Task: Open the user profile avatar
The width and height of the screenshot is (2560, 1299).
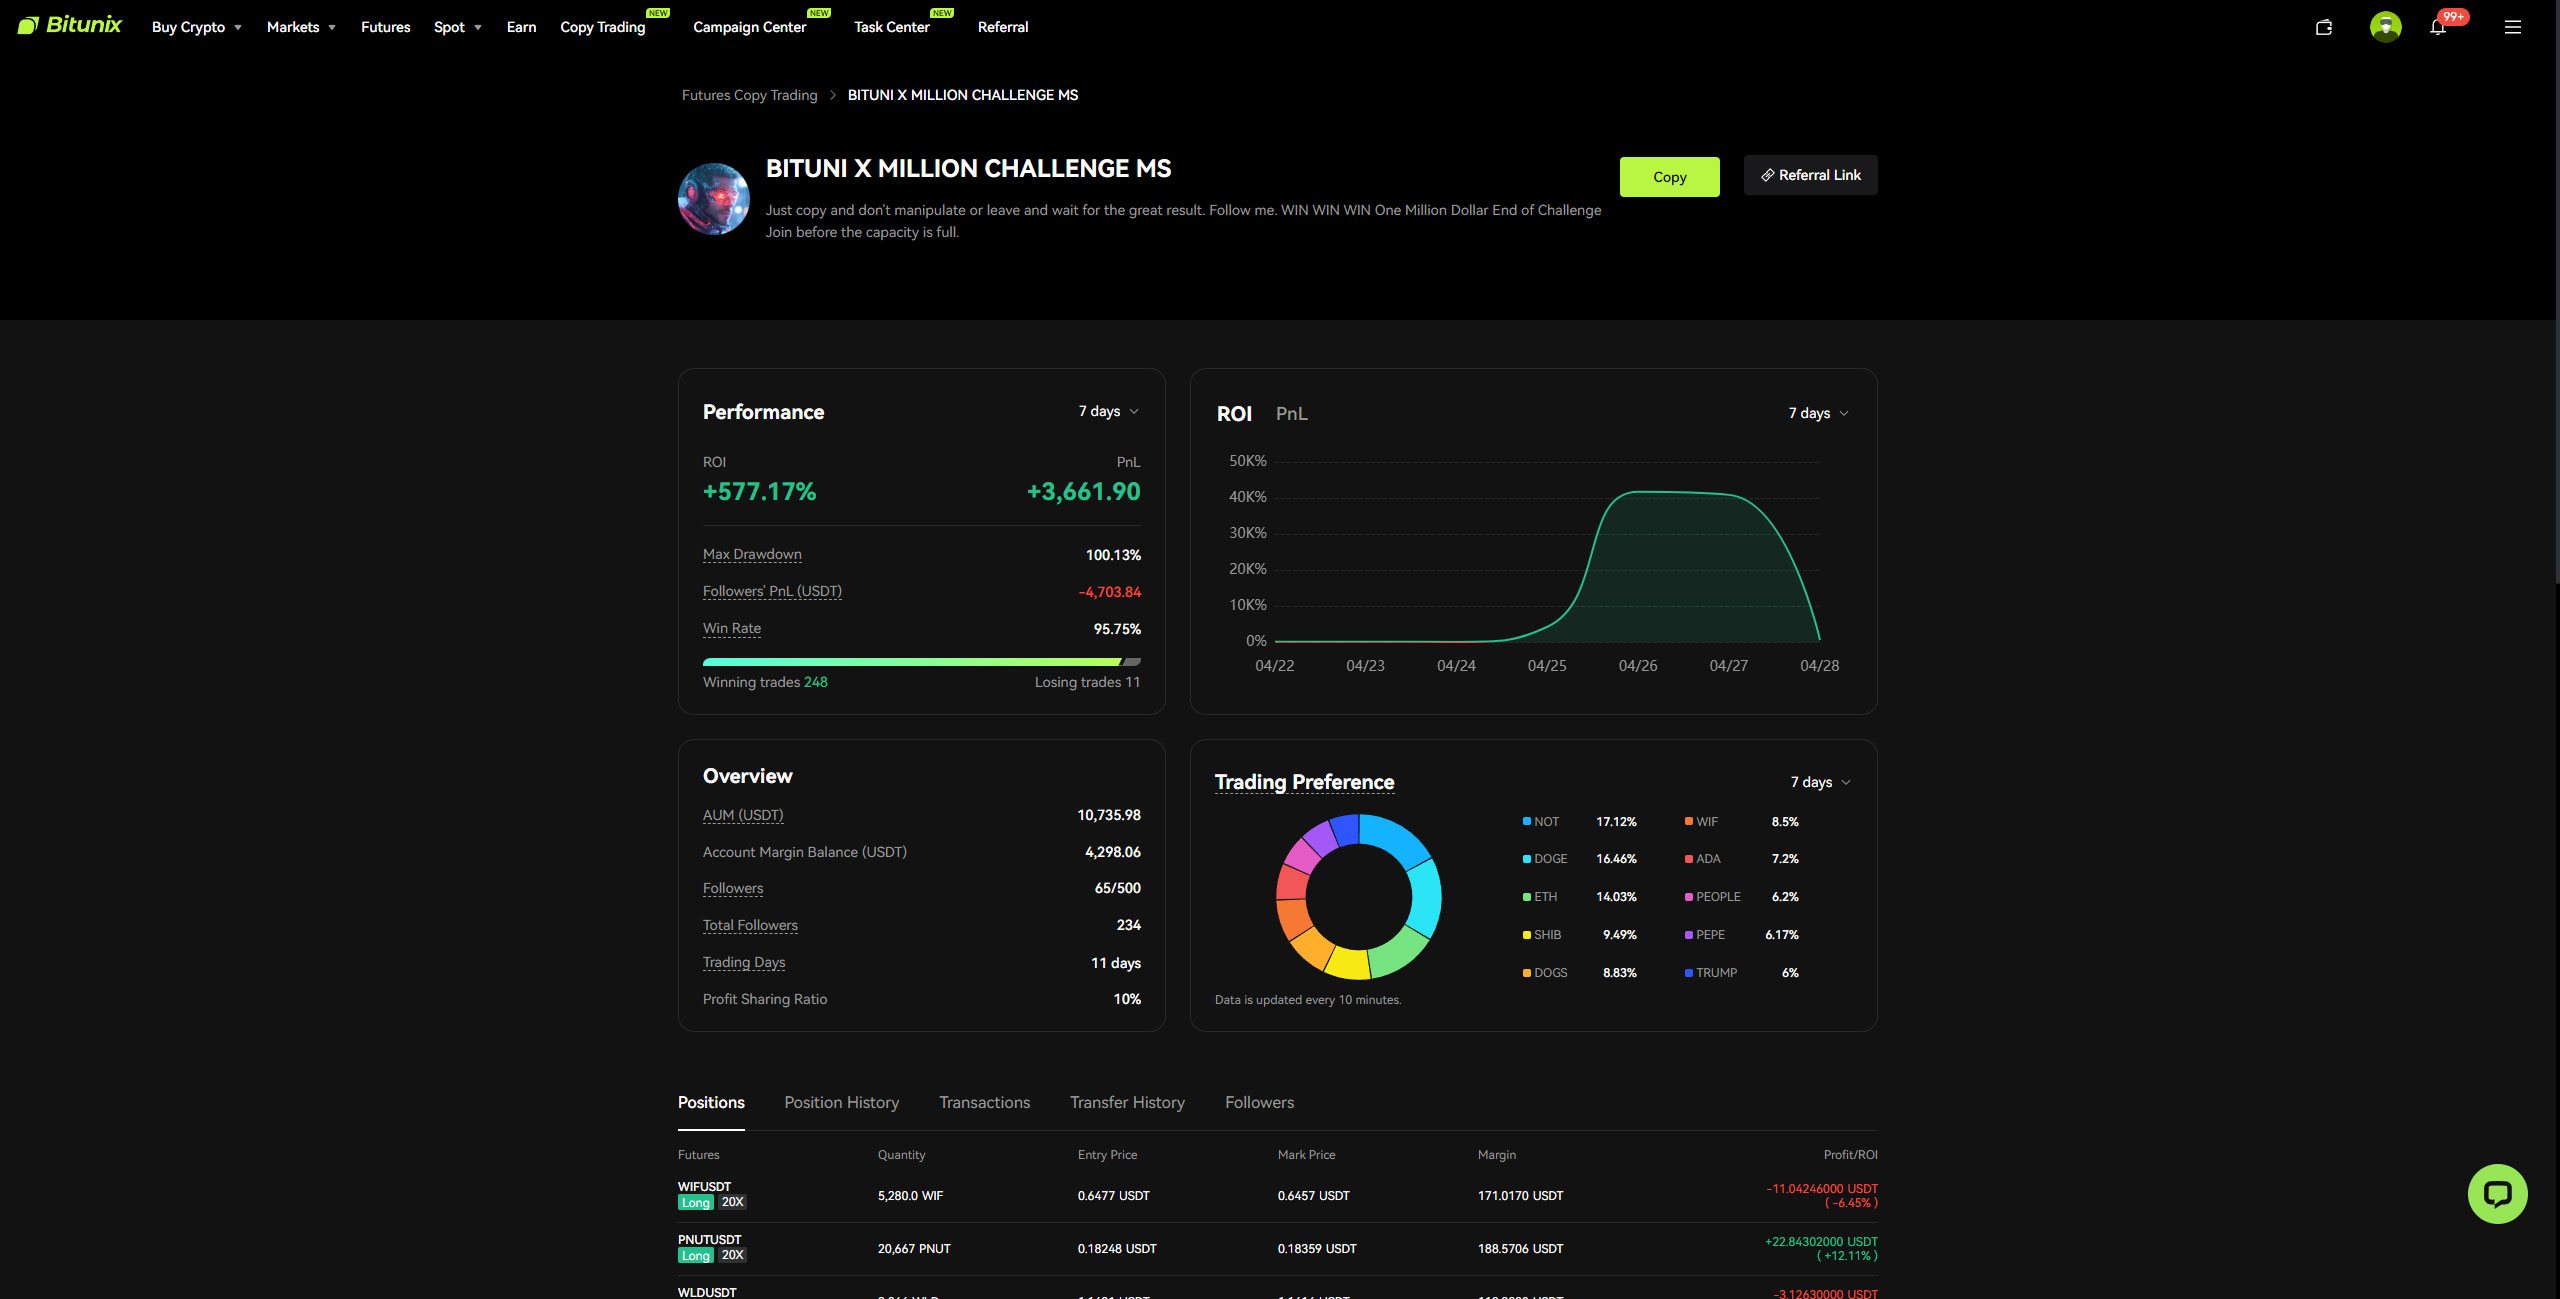Action: [2385, 27]
